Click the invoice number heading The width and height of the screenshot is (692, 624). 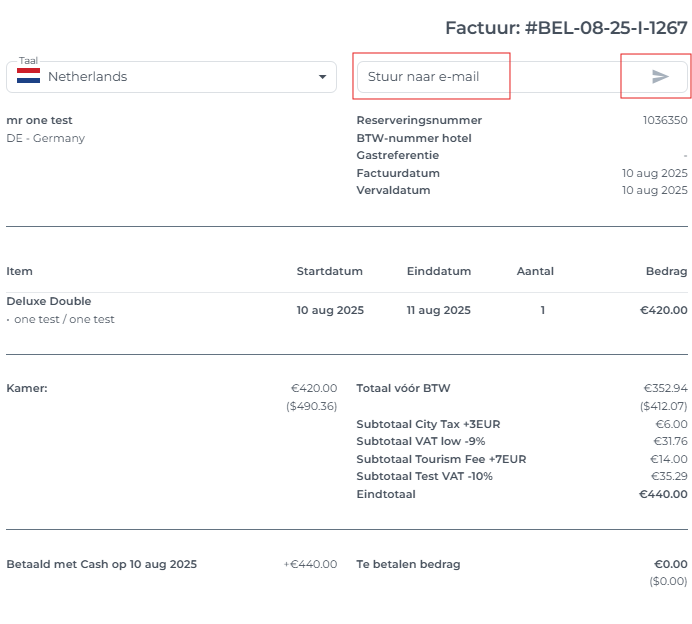(x=566, y=28)
